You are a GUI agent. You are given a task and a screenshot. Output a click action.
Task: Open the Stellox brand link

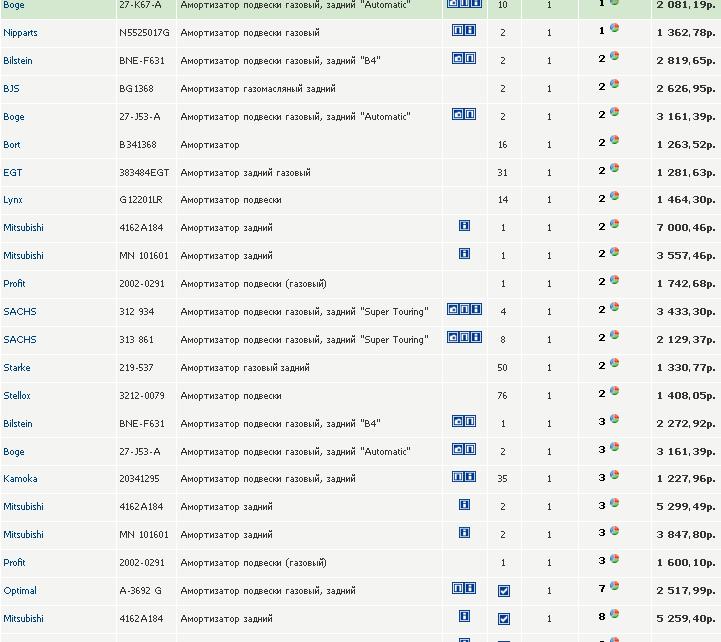click(17, 396)
